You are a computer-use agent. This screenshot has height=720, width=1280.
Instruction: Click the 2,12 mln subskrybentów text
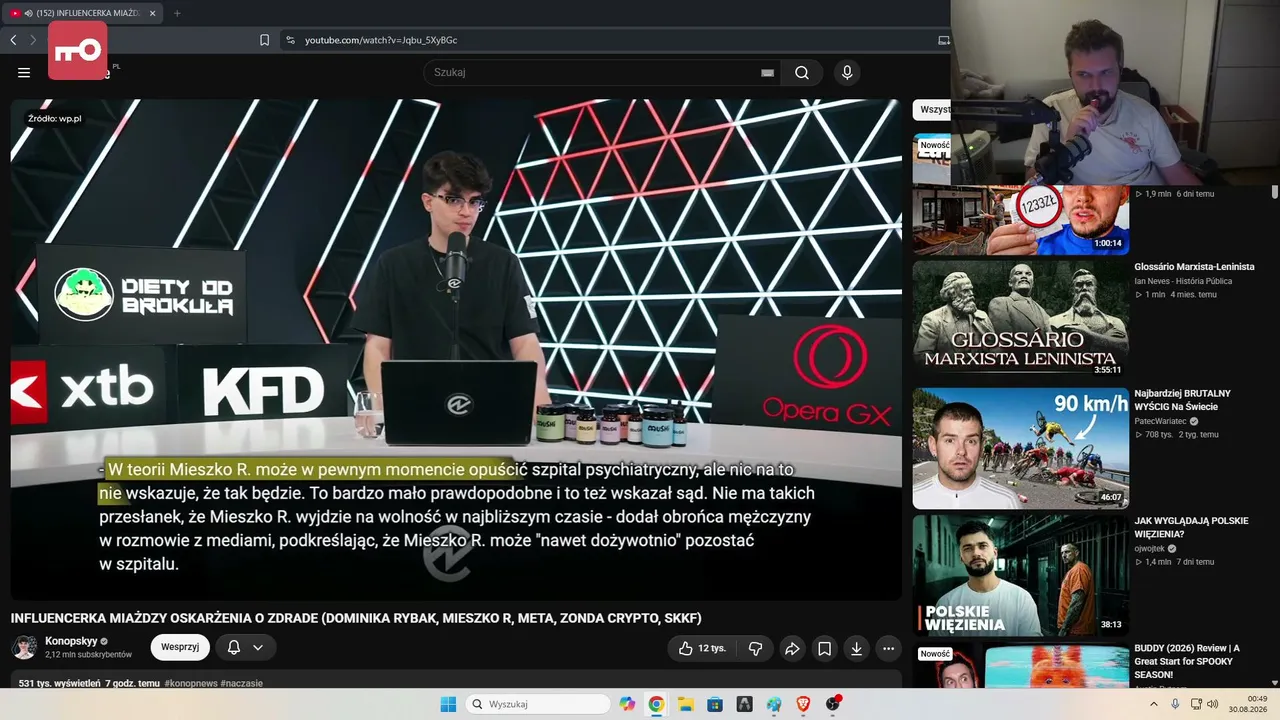click(88, 655)
